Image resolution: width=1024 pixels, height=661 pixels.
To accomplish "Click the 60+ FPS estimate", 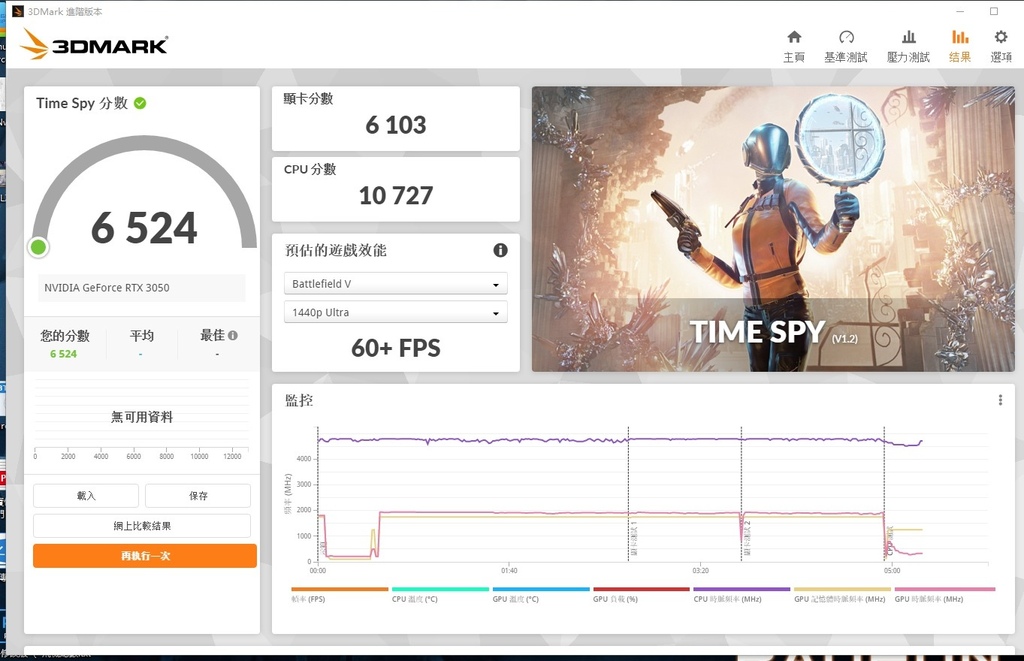I will pos(396,348).
